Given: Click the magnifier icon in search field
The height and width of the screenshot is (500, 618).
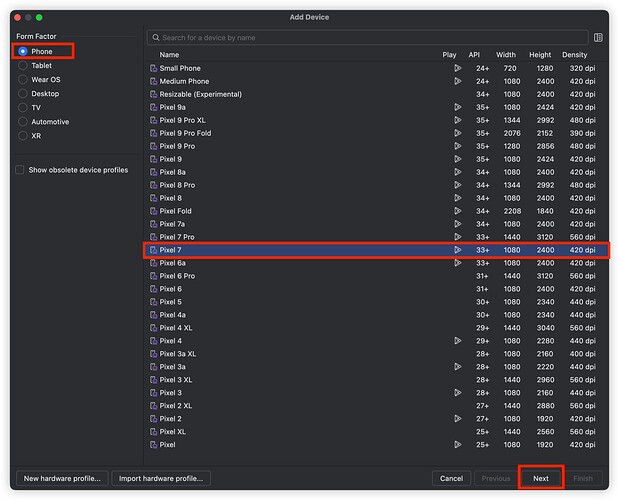Looking at the screenshot, I should click(x=156, y=37).
